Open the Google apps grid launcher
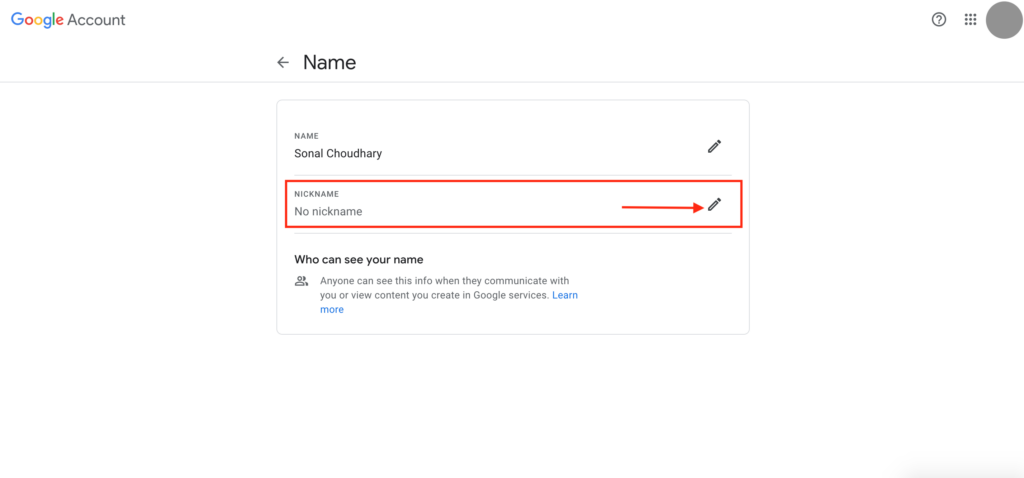This screenshot has height=478, width=1024. coord(970,19)
